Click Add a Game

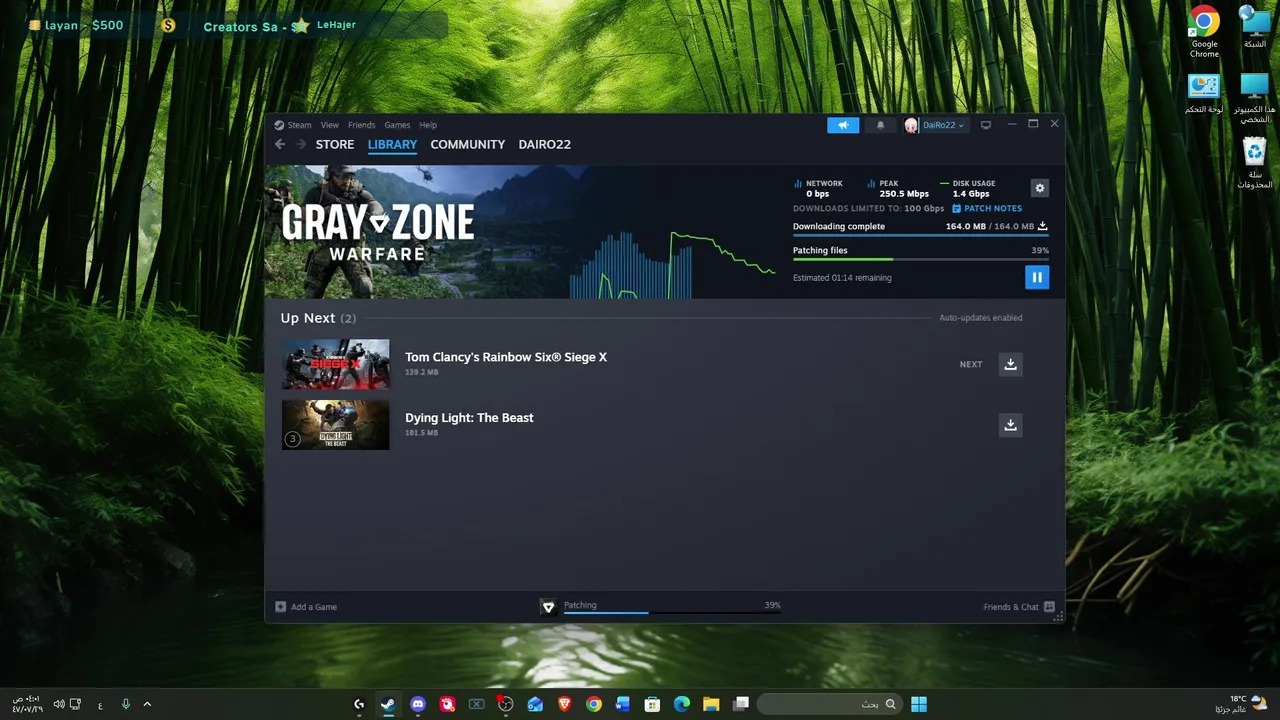[x=306, y=607]
